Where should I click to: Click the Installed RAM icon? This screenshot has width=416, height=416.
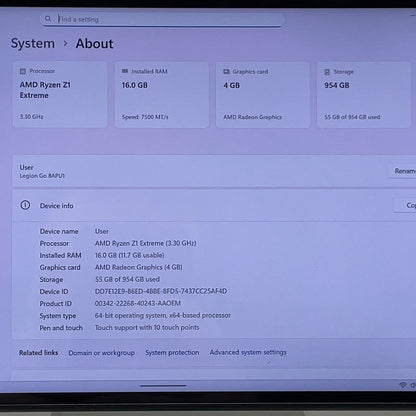(125, 71)
